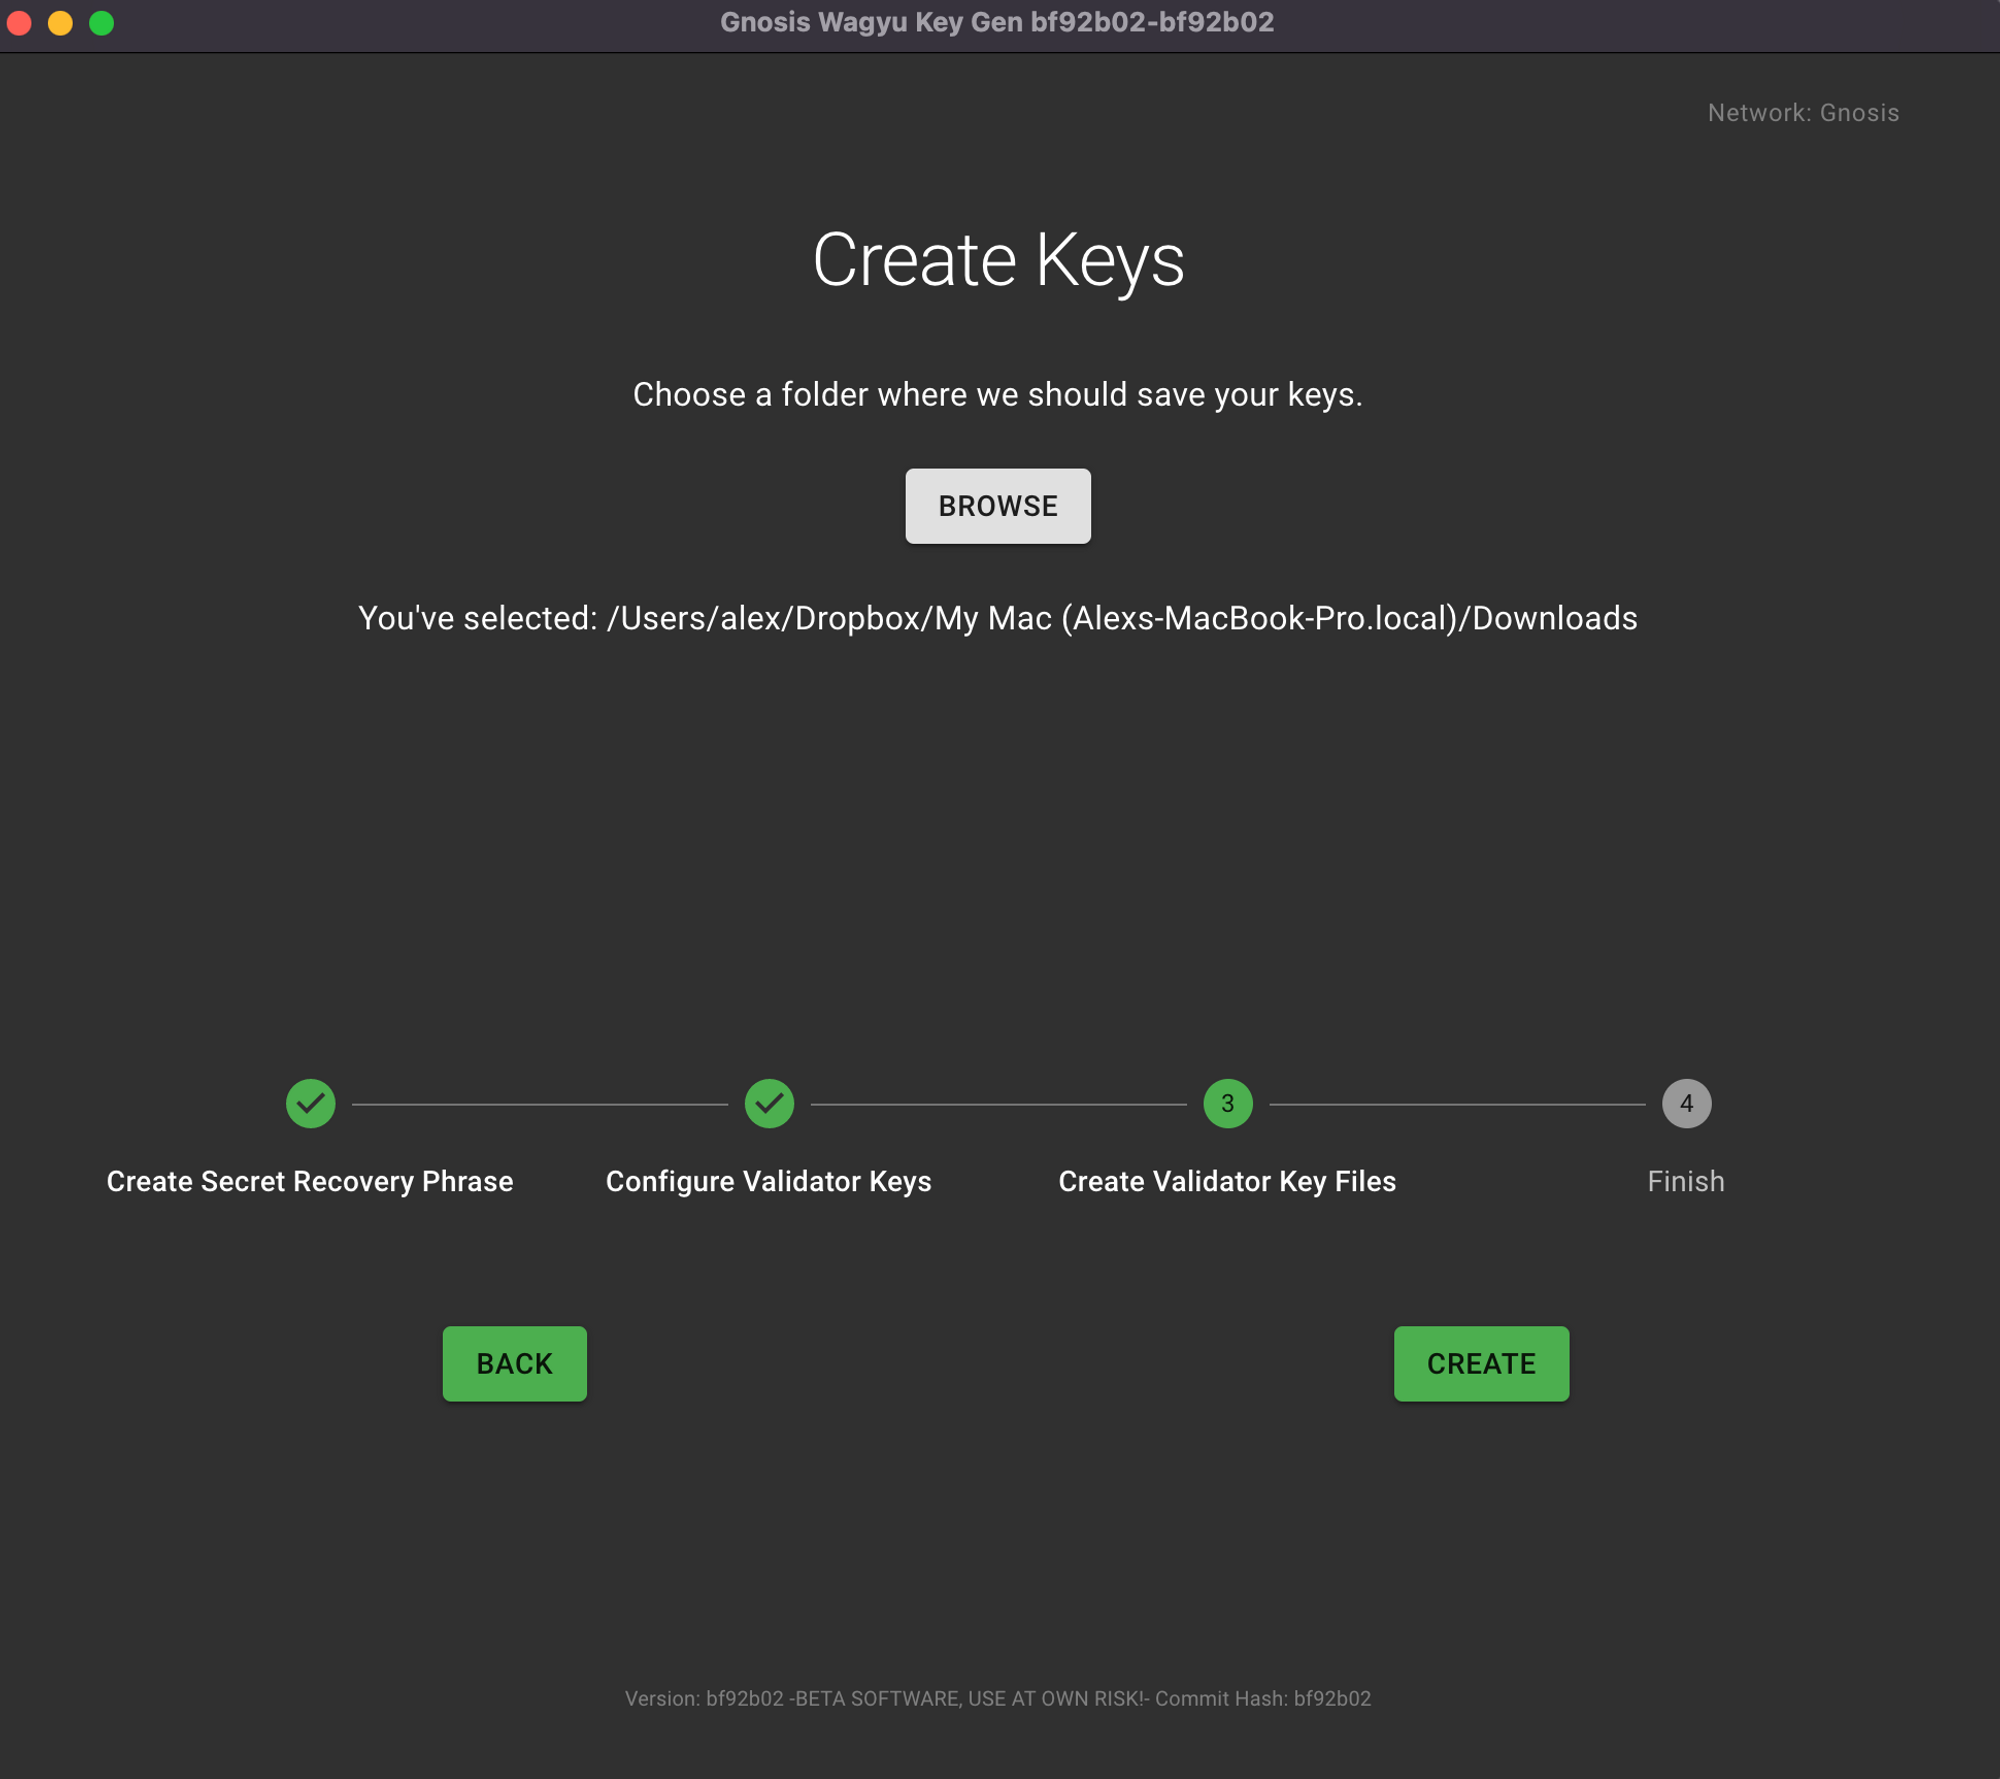Image resolution: width=2000 pixels, height=1779 pixels.
Task: Click step 2 green checkmark icon
Action: click(x=768, y=1103)
